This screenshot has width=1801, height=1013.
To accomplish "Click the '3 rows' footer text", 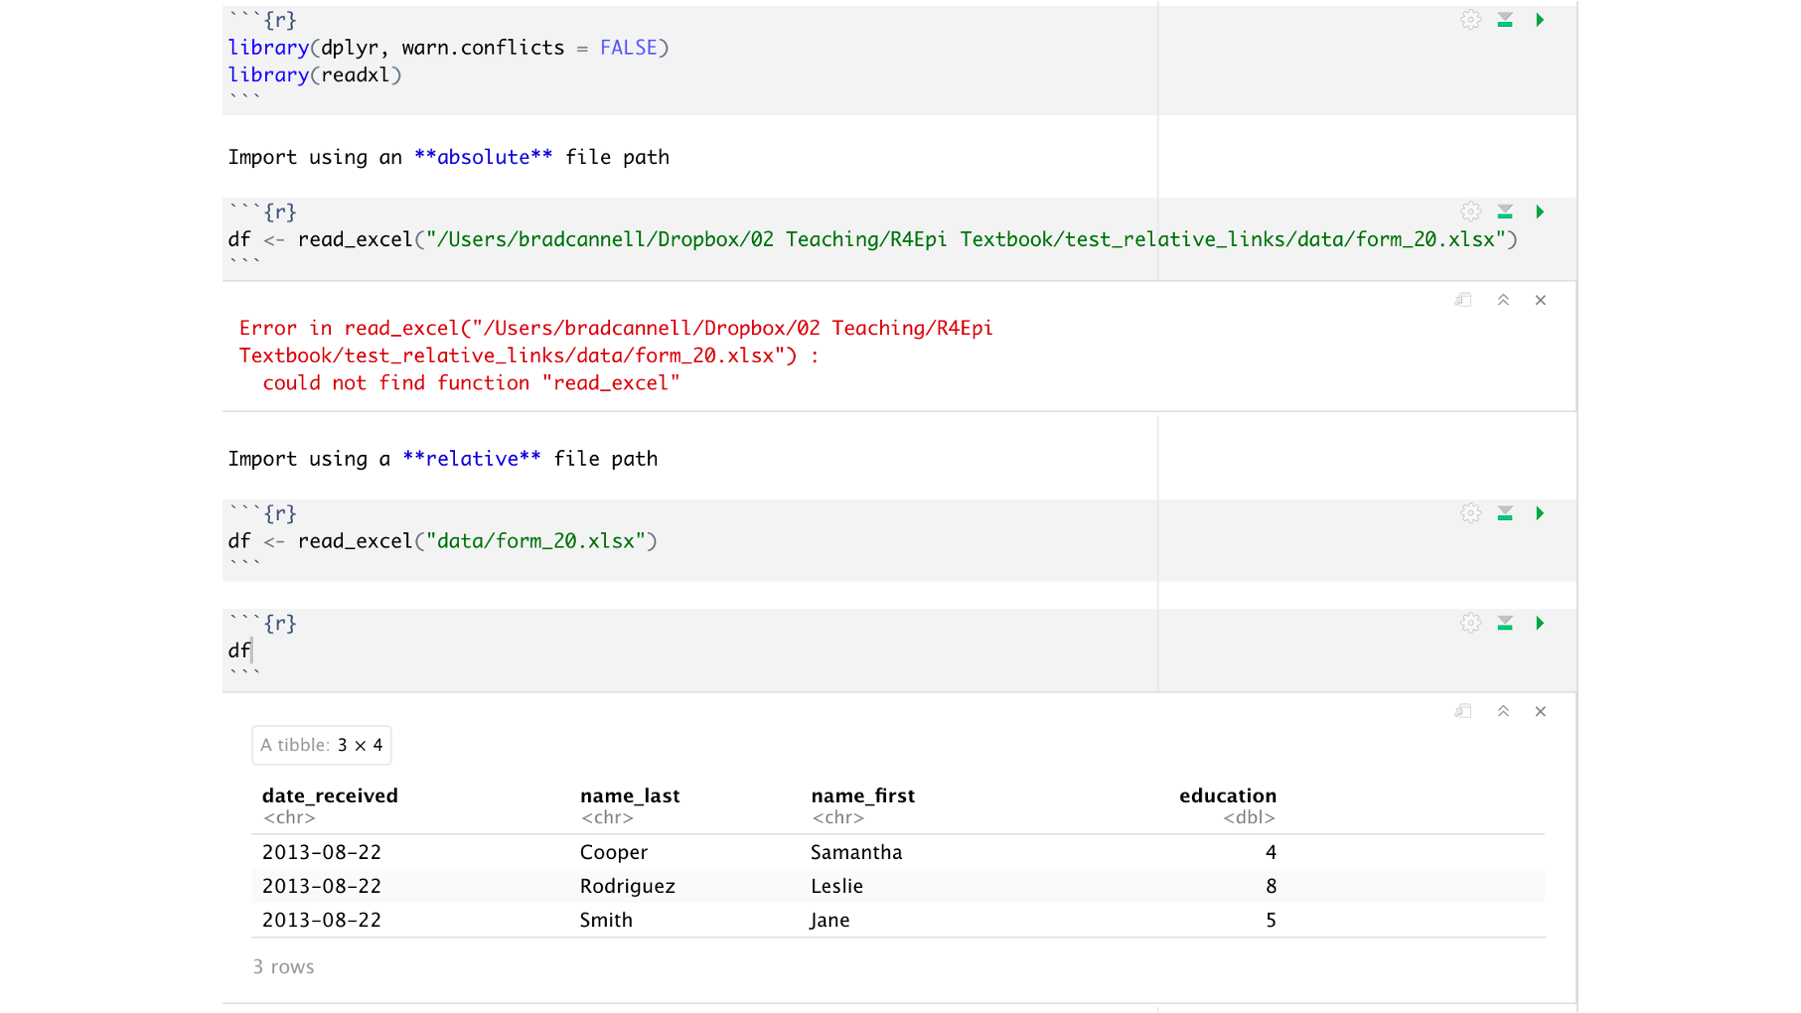I will 283,967.
